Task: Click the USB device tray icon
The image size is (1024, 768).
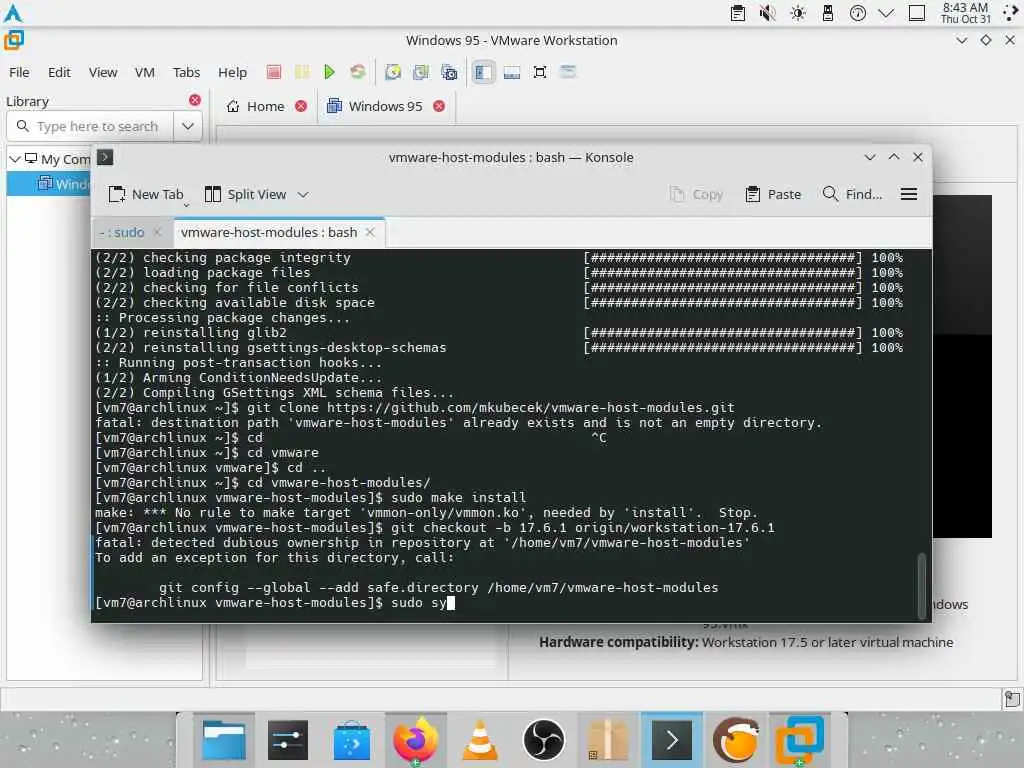Action: pyautogui.click(x=827, y=13)
